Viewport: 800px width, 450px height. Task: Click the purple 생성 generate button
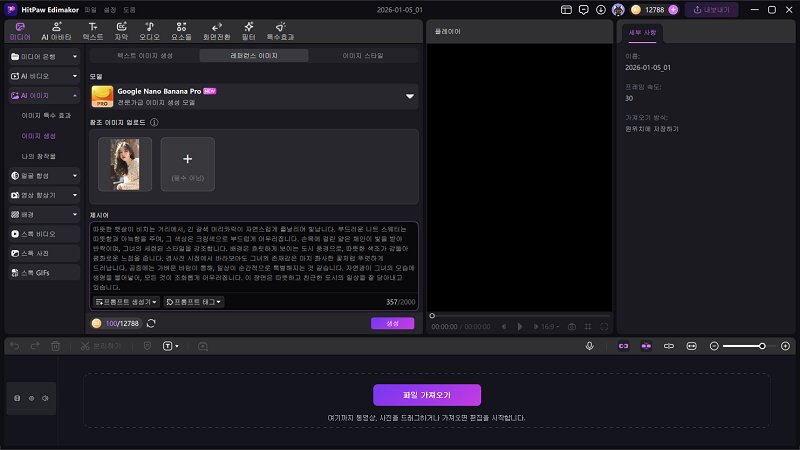(x=392, y=323)
